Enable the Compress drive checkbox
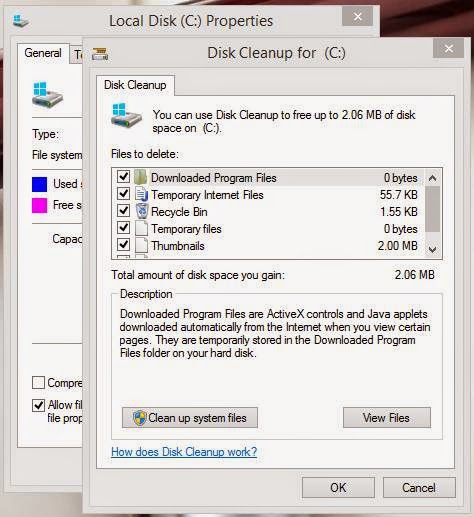Screen dimensions: 474x517 38,383
